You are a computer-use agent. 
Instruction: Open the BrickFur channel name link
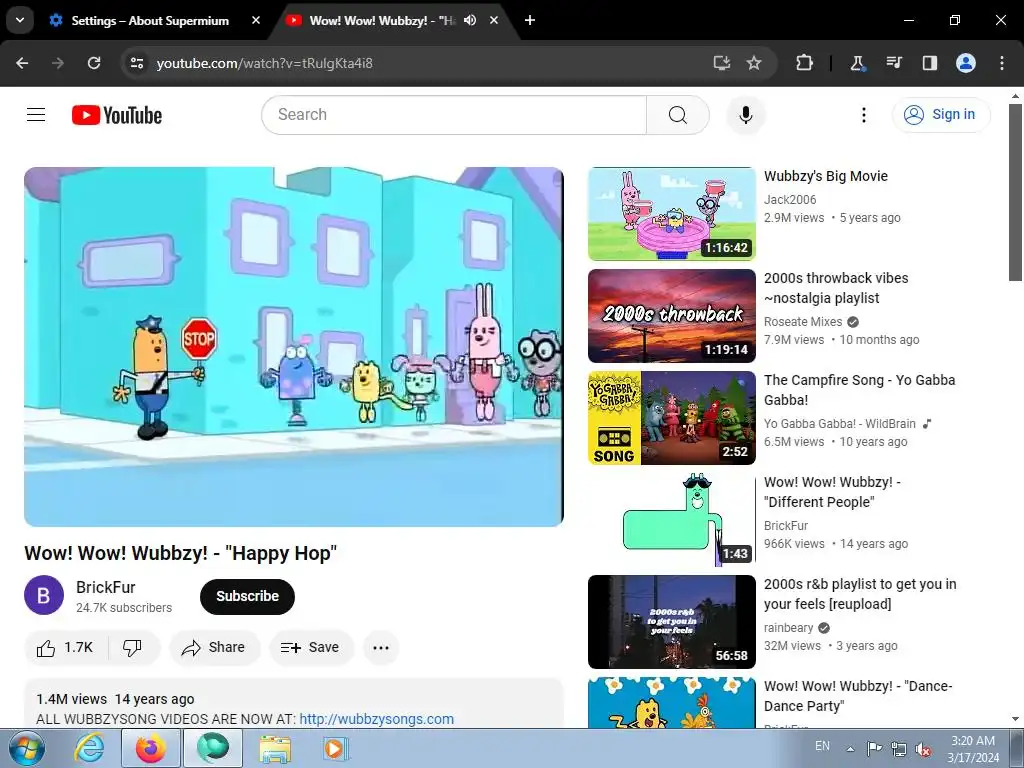click(106, 587)
